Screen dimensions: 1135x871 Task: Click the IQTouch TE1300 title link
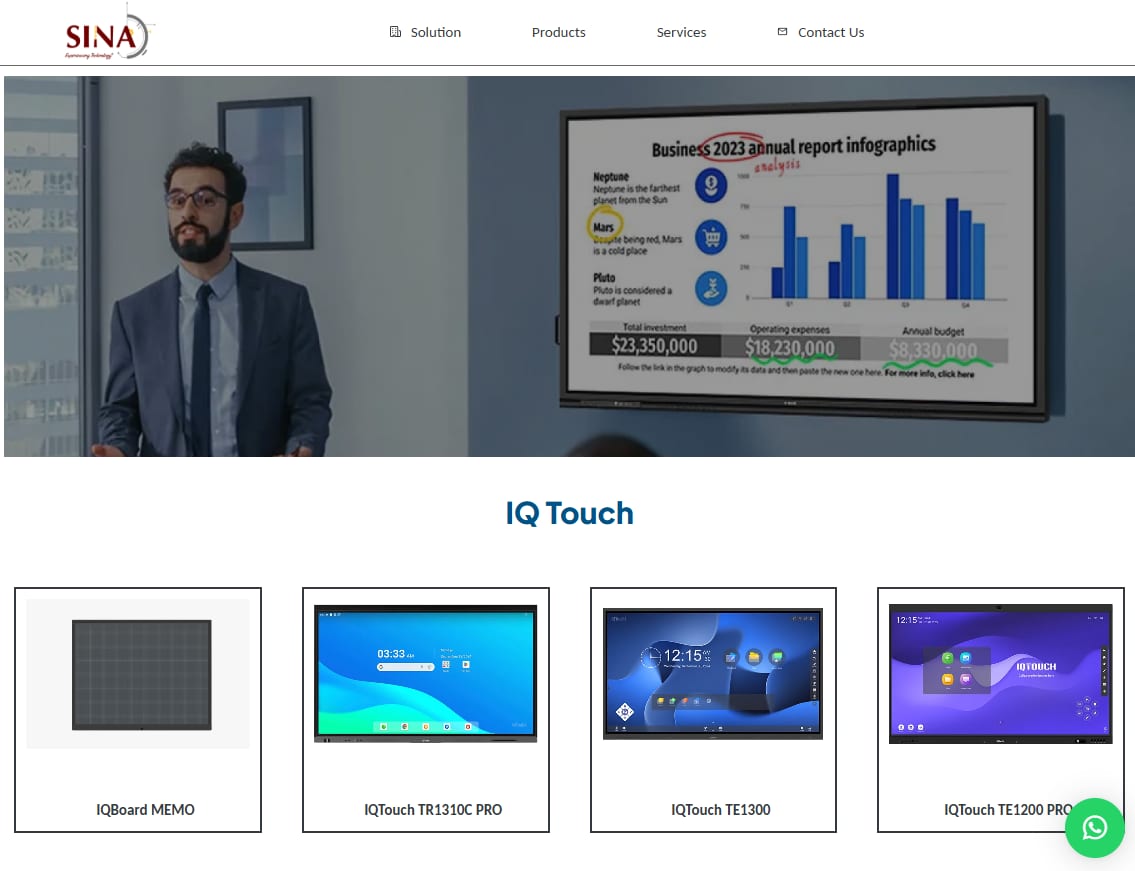720,809
